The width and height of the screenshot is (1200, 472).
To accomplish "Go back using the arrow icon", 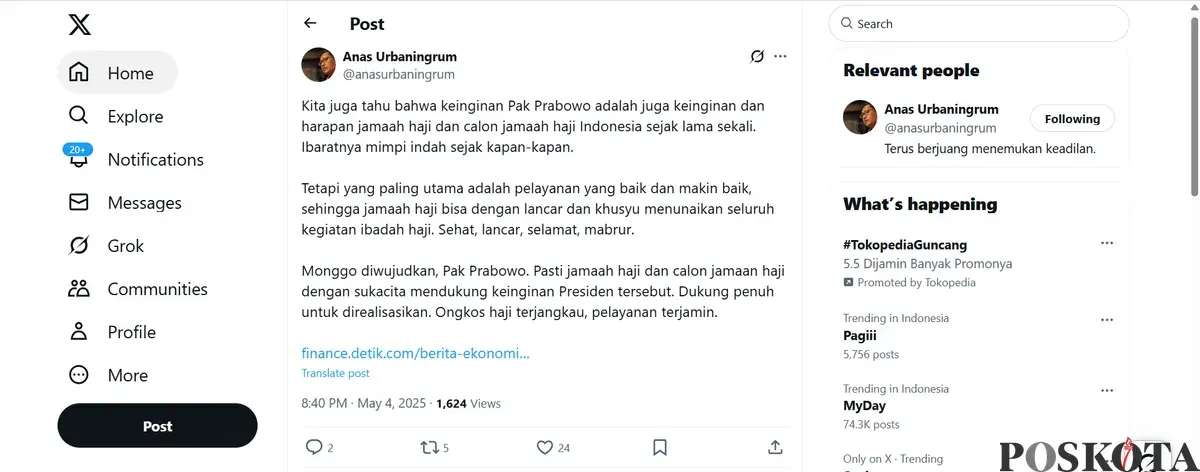I will click(x=310, y=23).
